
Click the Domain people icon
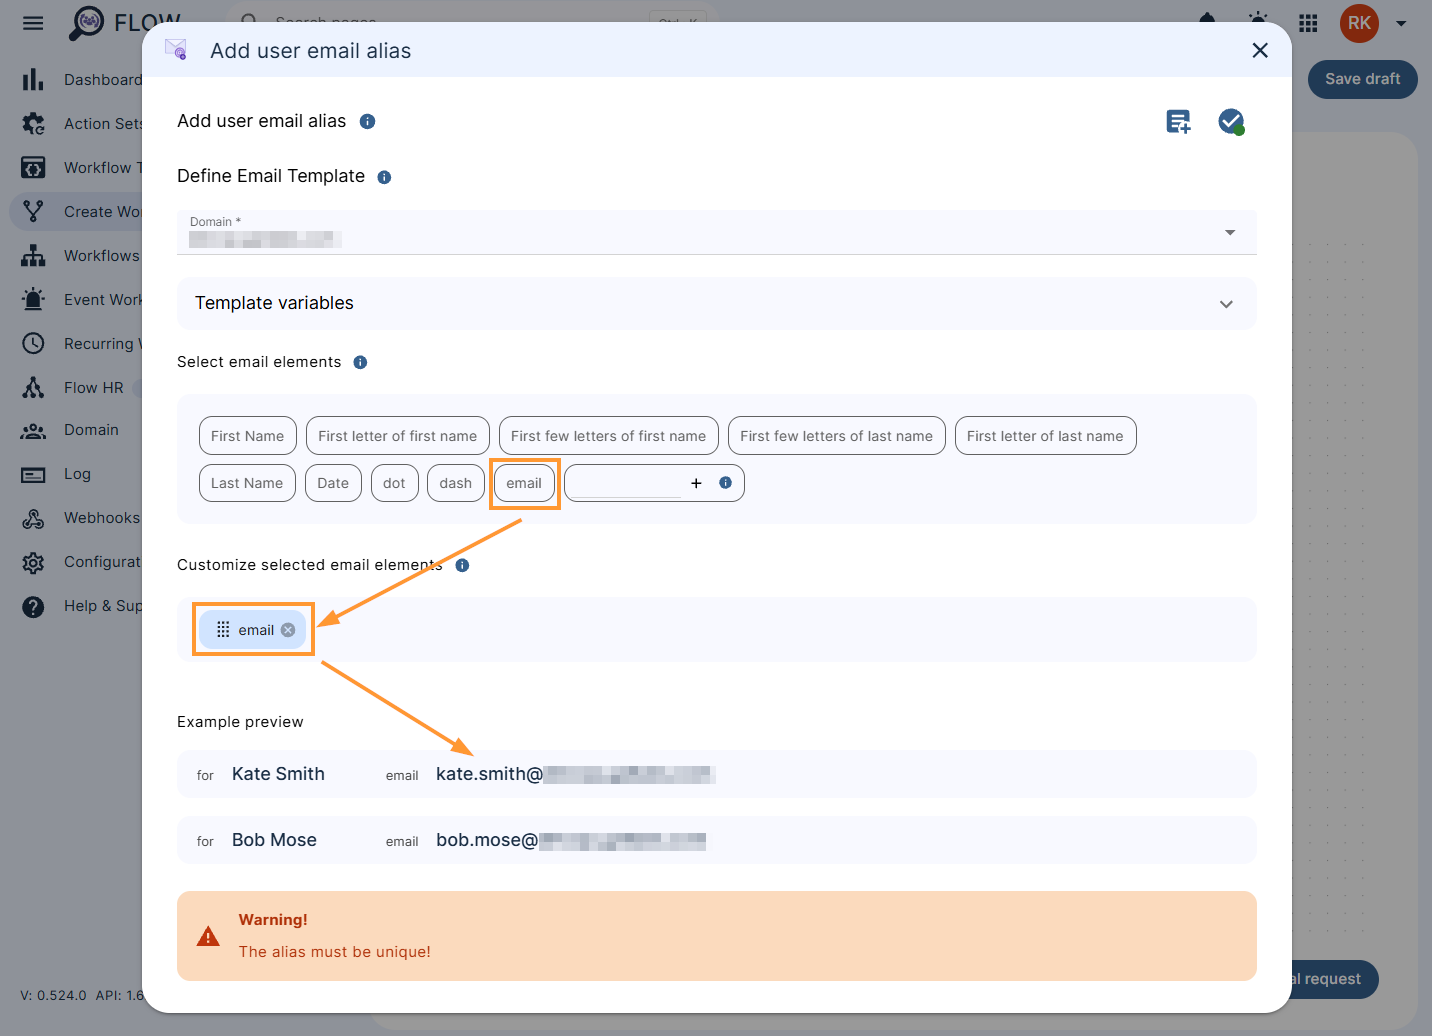(x=33, y=430)
